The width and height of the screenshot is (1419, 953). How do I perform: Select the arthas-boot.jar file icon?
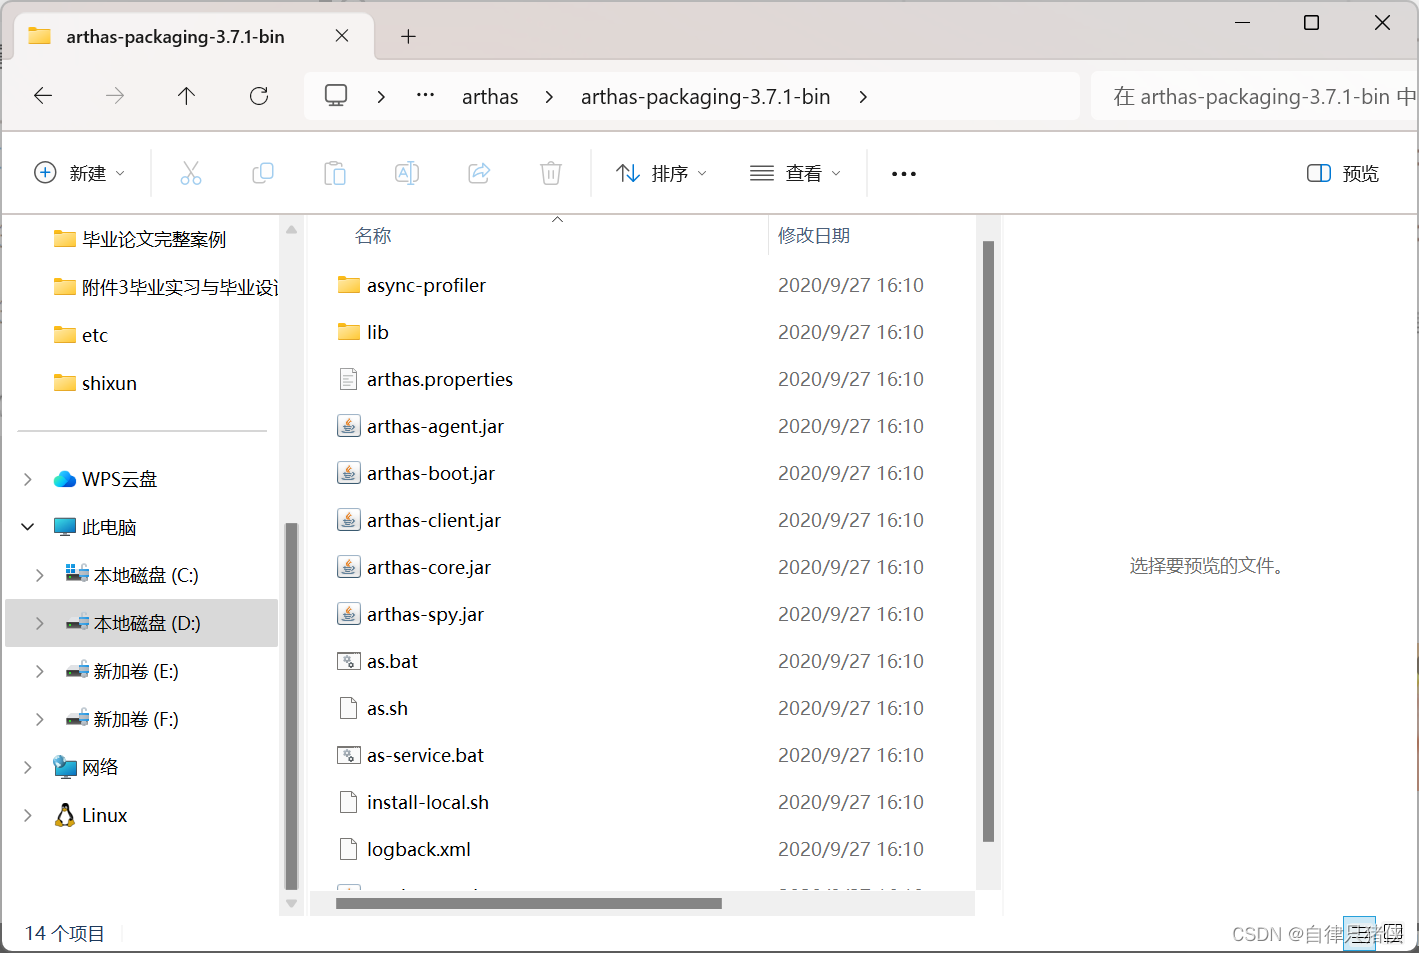pyautogui.click(x=348, y=473)
